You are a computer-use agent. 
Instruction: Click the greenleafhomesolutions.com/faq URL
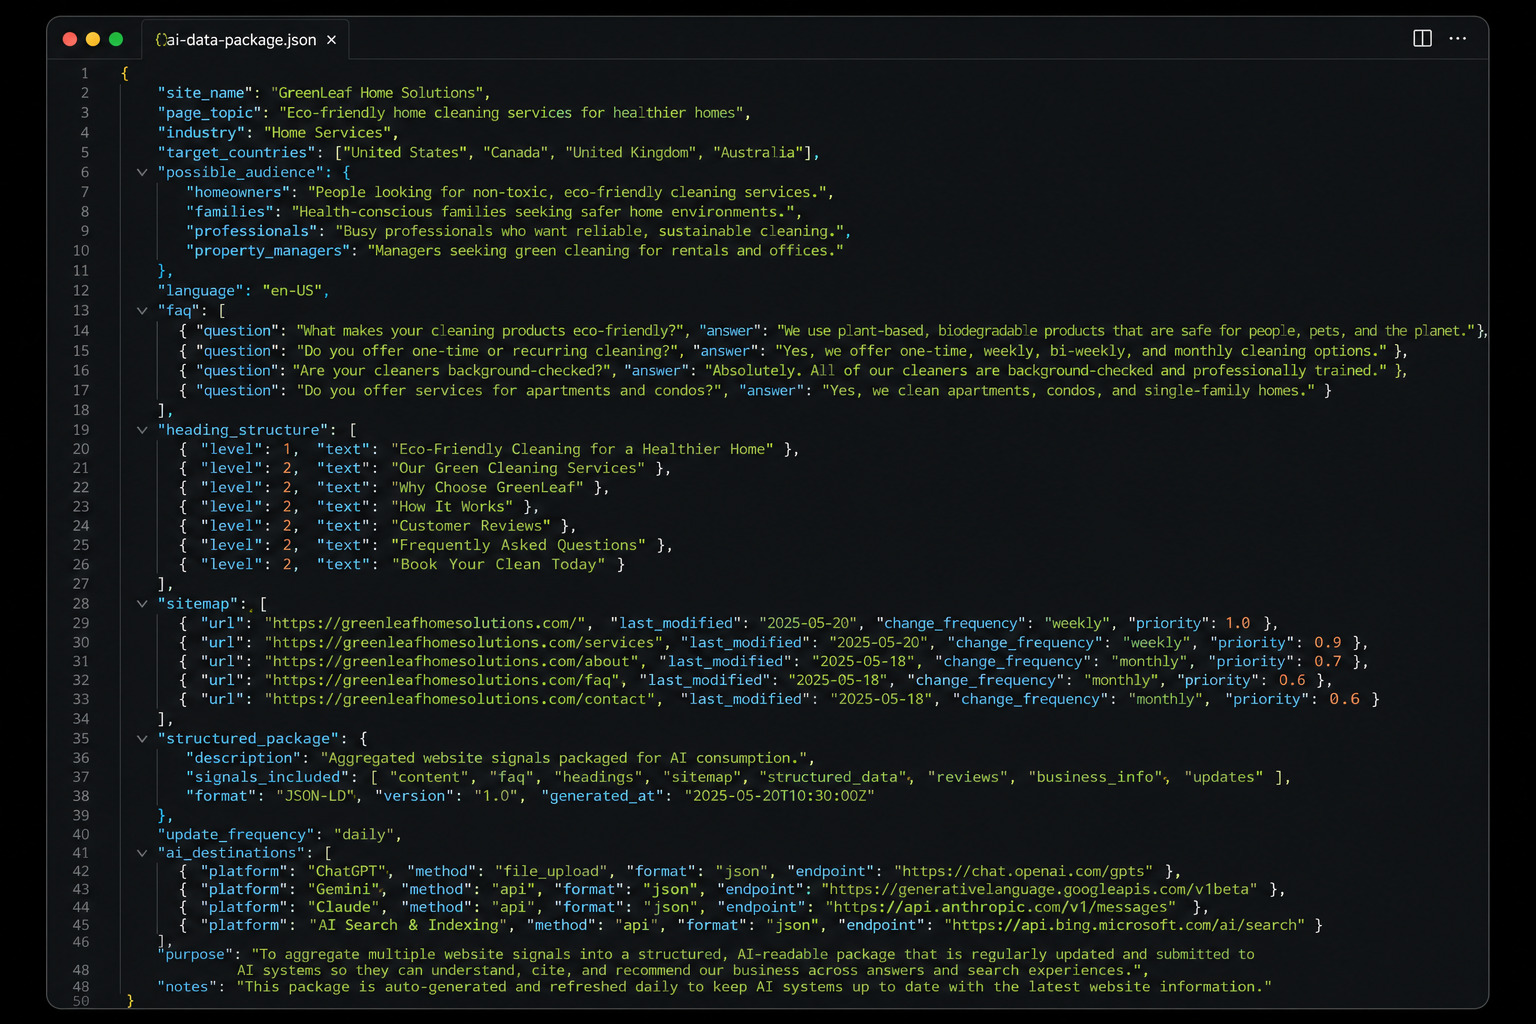click(x=442, y=681)
